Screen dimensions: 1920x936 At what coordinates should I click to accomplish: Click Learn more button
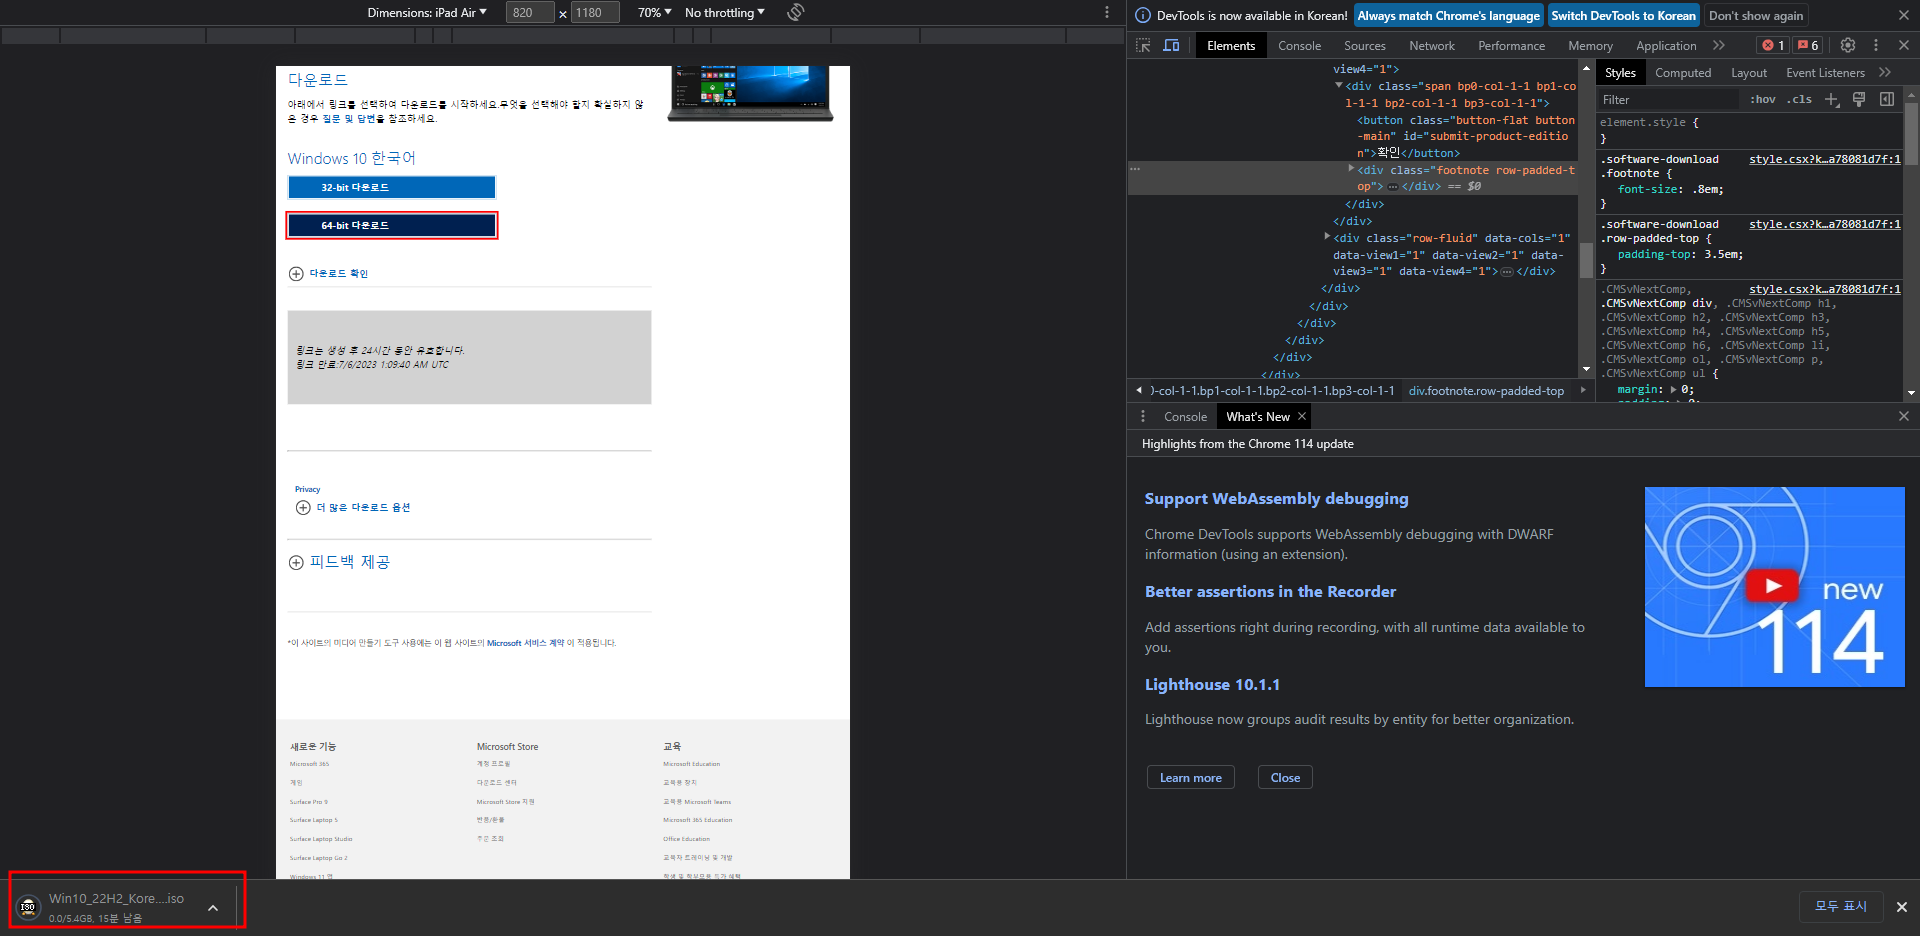point(1190,777)
